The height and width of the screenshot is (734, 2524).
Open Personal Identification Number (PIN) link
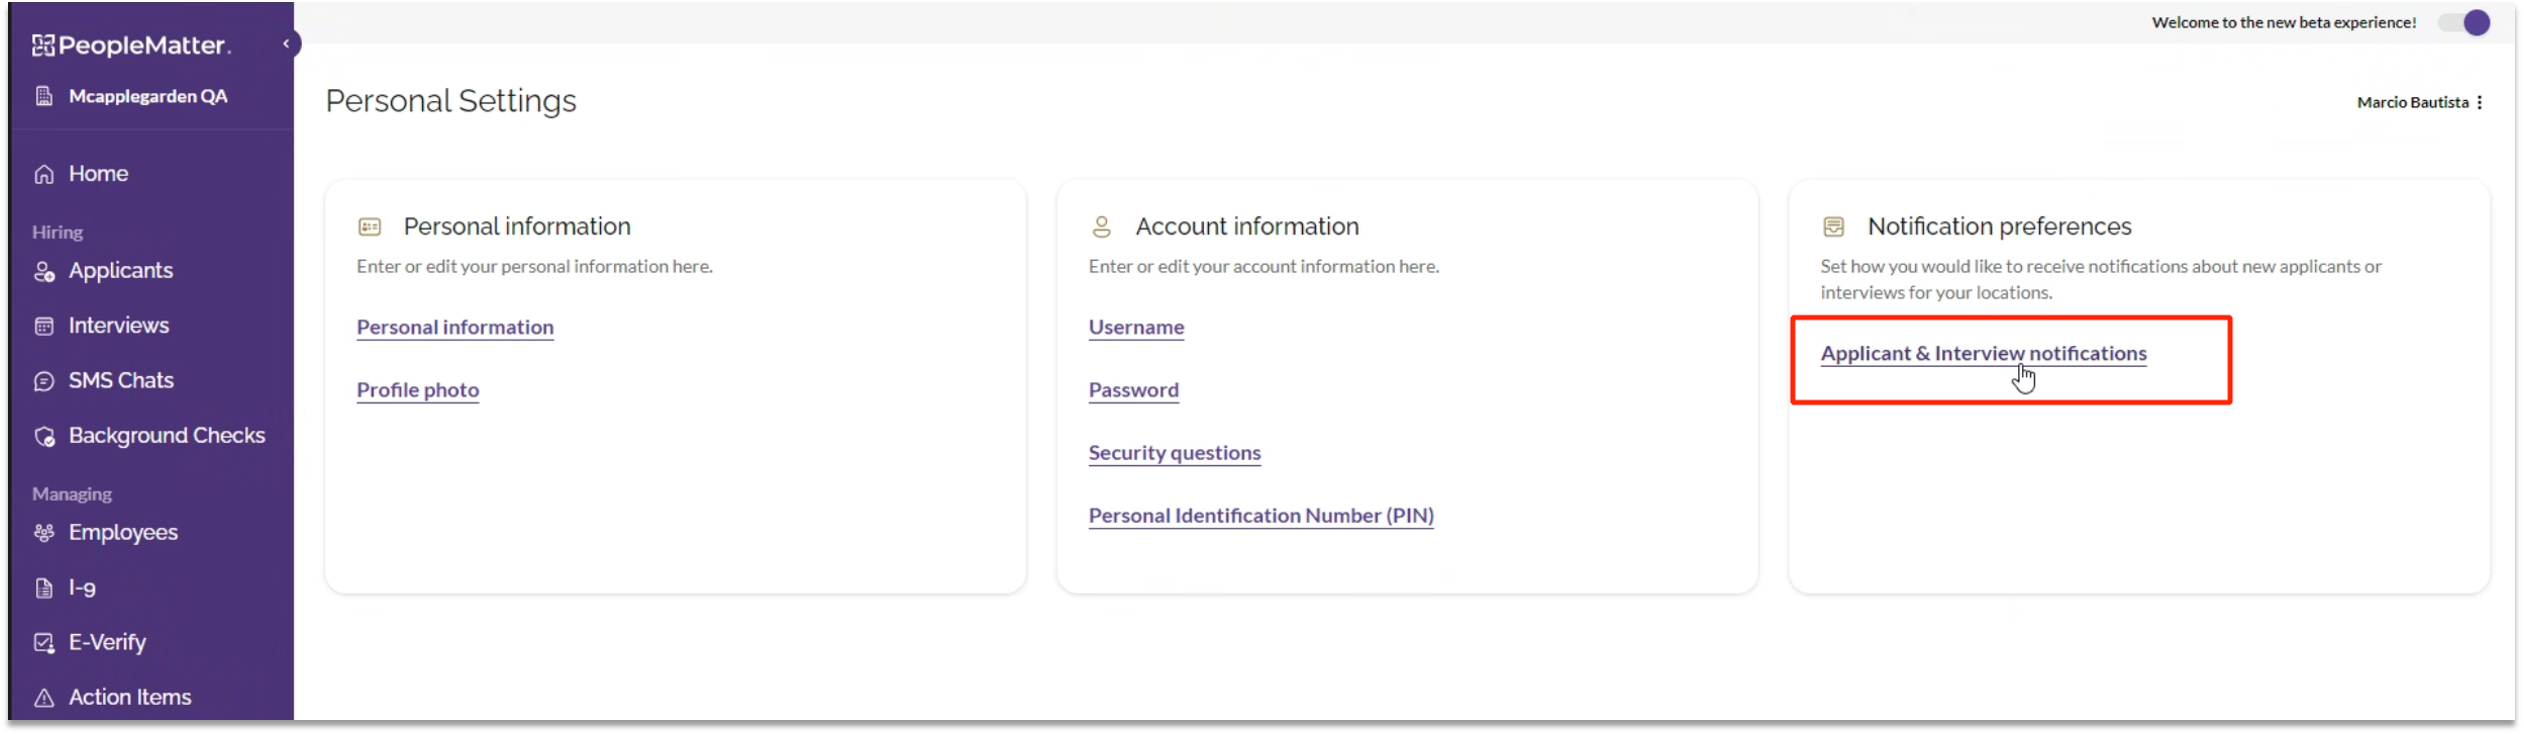(x=1261, y=516)
